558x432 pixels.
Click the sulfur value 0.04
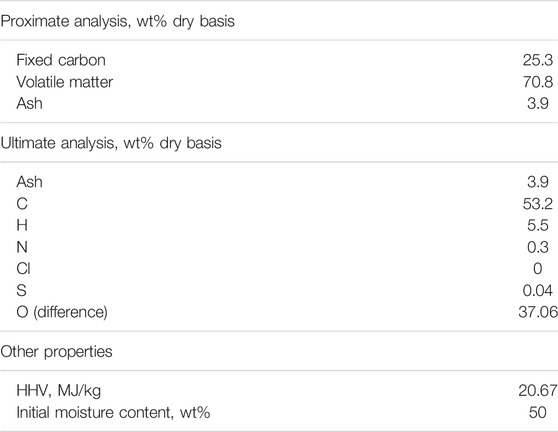(x=538, y=290)
